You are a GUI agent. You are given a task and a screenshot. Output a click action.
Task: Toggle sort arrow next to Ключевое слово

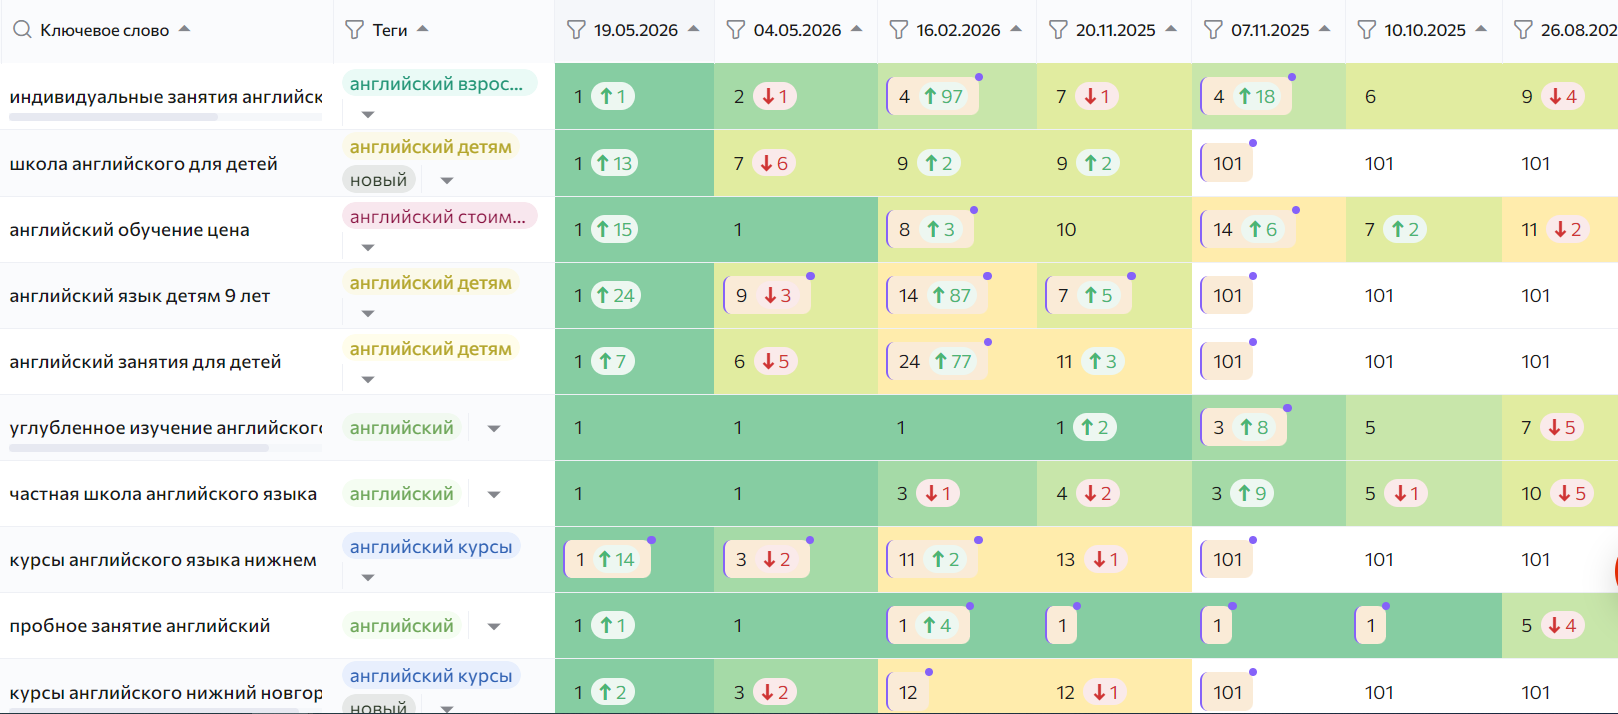tap(184, 29)
